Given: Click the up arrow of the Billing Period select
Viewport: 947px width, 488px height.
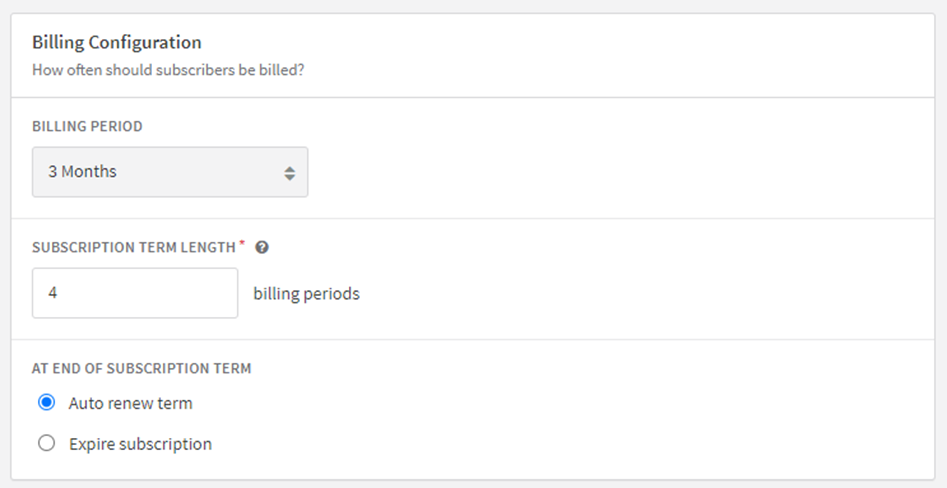Looking at the screenshot, I should pos(290,169).
